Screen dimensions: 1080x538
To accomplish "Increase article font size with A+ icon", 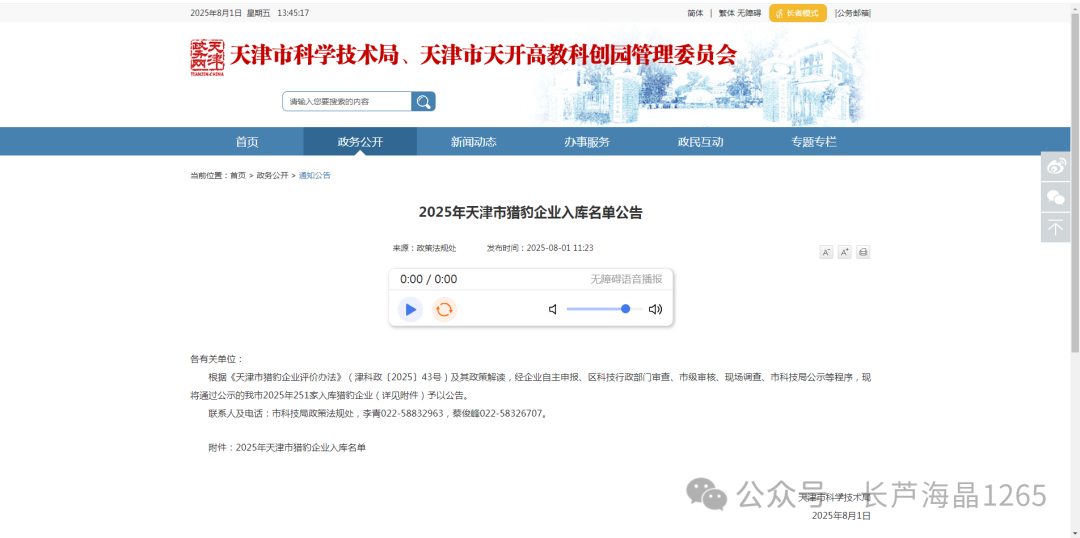I will (x=844, y=252).
